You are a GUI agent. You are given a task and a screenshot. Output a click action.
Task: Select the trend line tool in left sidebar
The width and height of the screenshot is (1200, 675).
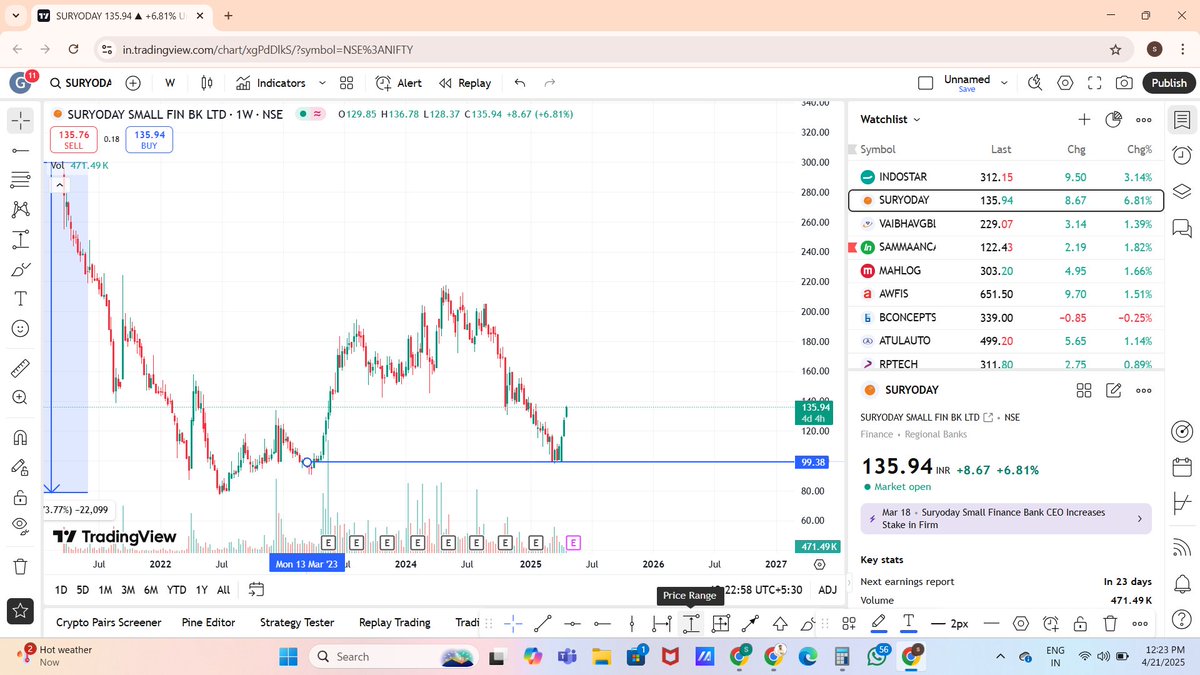[20, 150]
